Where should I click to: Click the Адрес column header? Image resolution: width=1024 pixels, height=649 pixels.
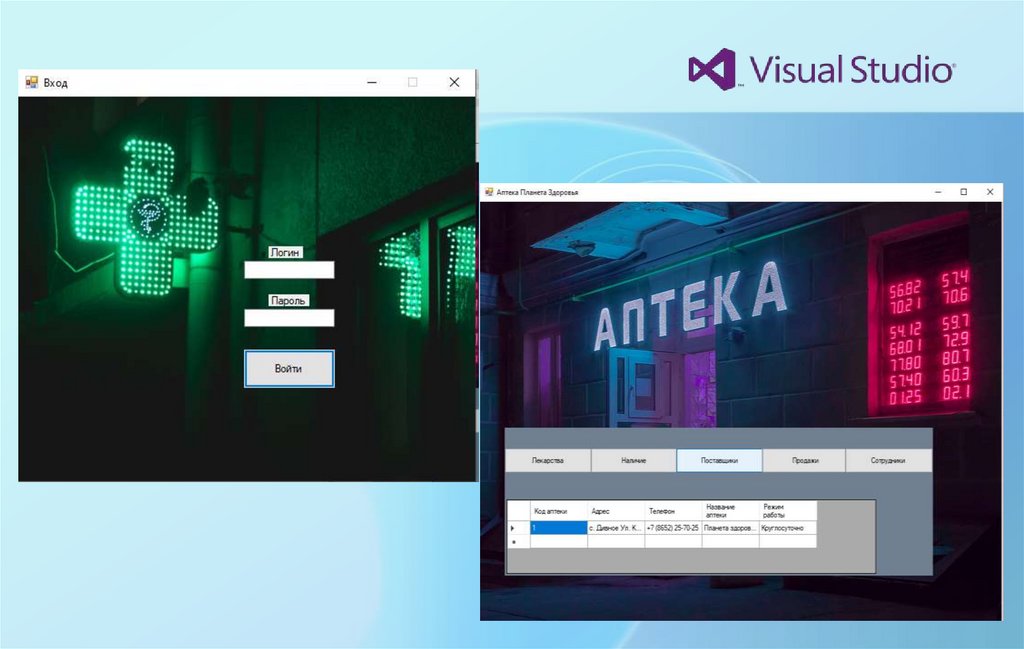(616, 511)
